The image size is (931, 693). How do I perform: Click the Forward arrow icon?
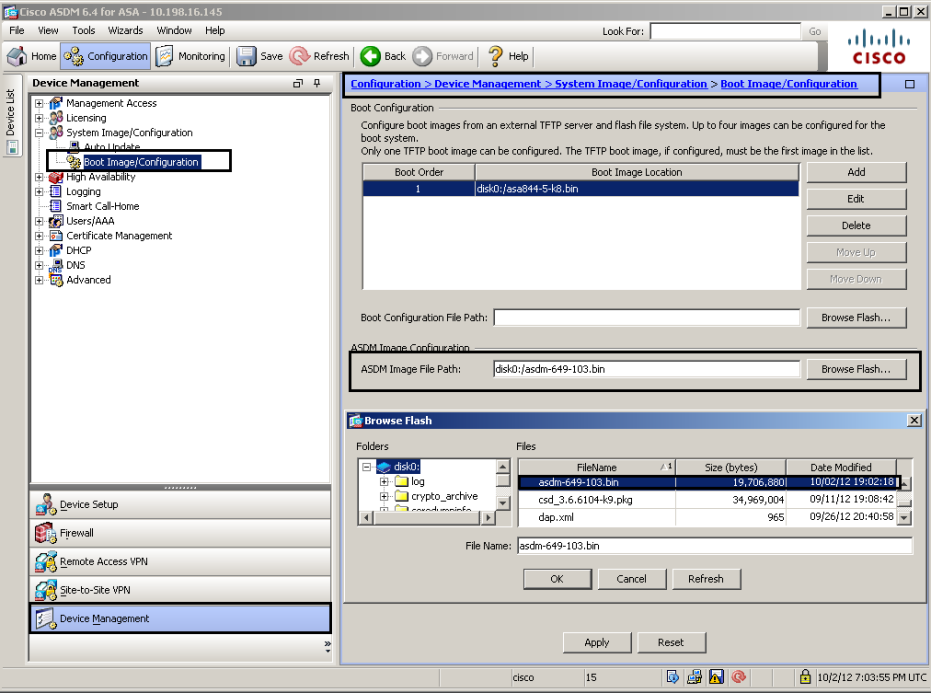coord(422,56)
